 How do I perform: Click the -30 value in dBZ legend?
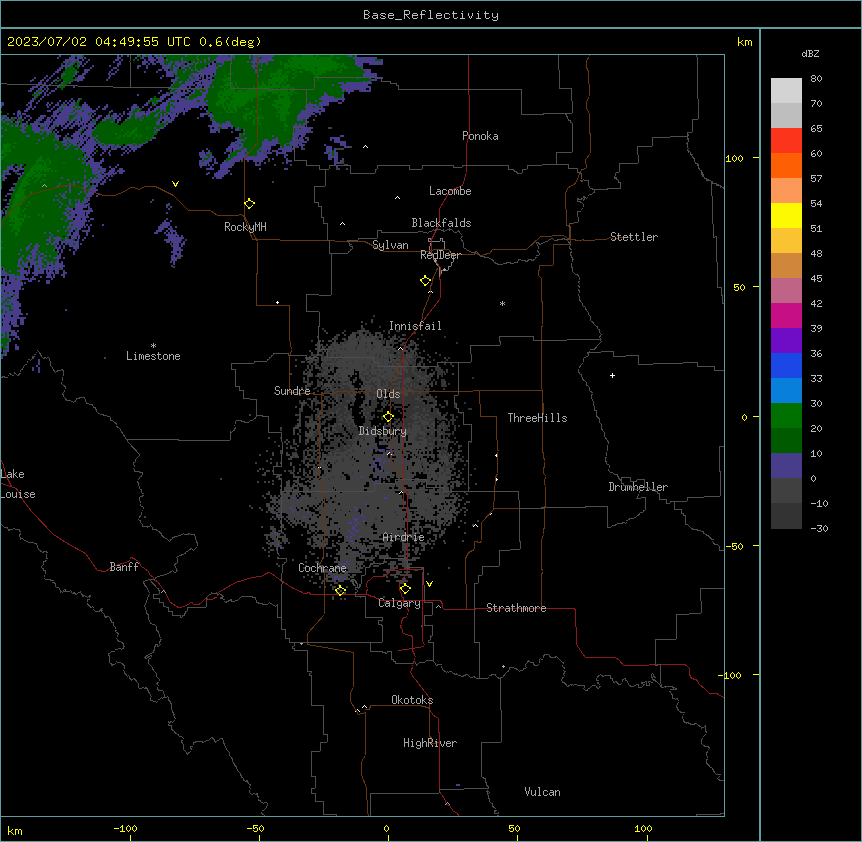click(x=819, y=528)
